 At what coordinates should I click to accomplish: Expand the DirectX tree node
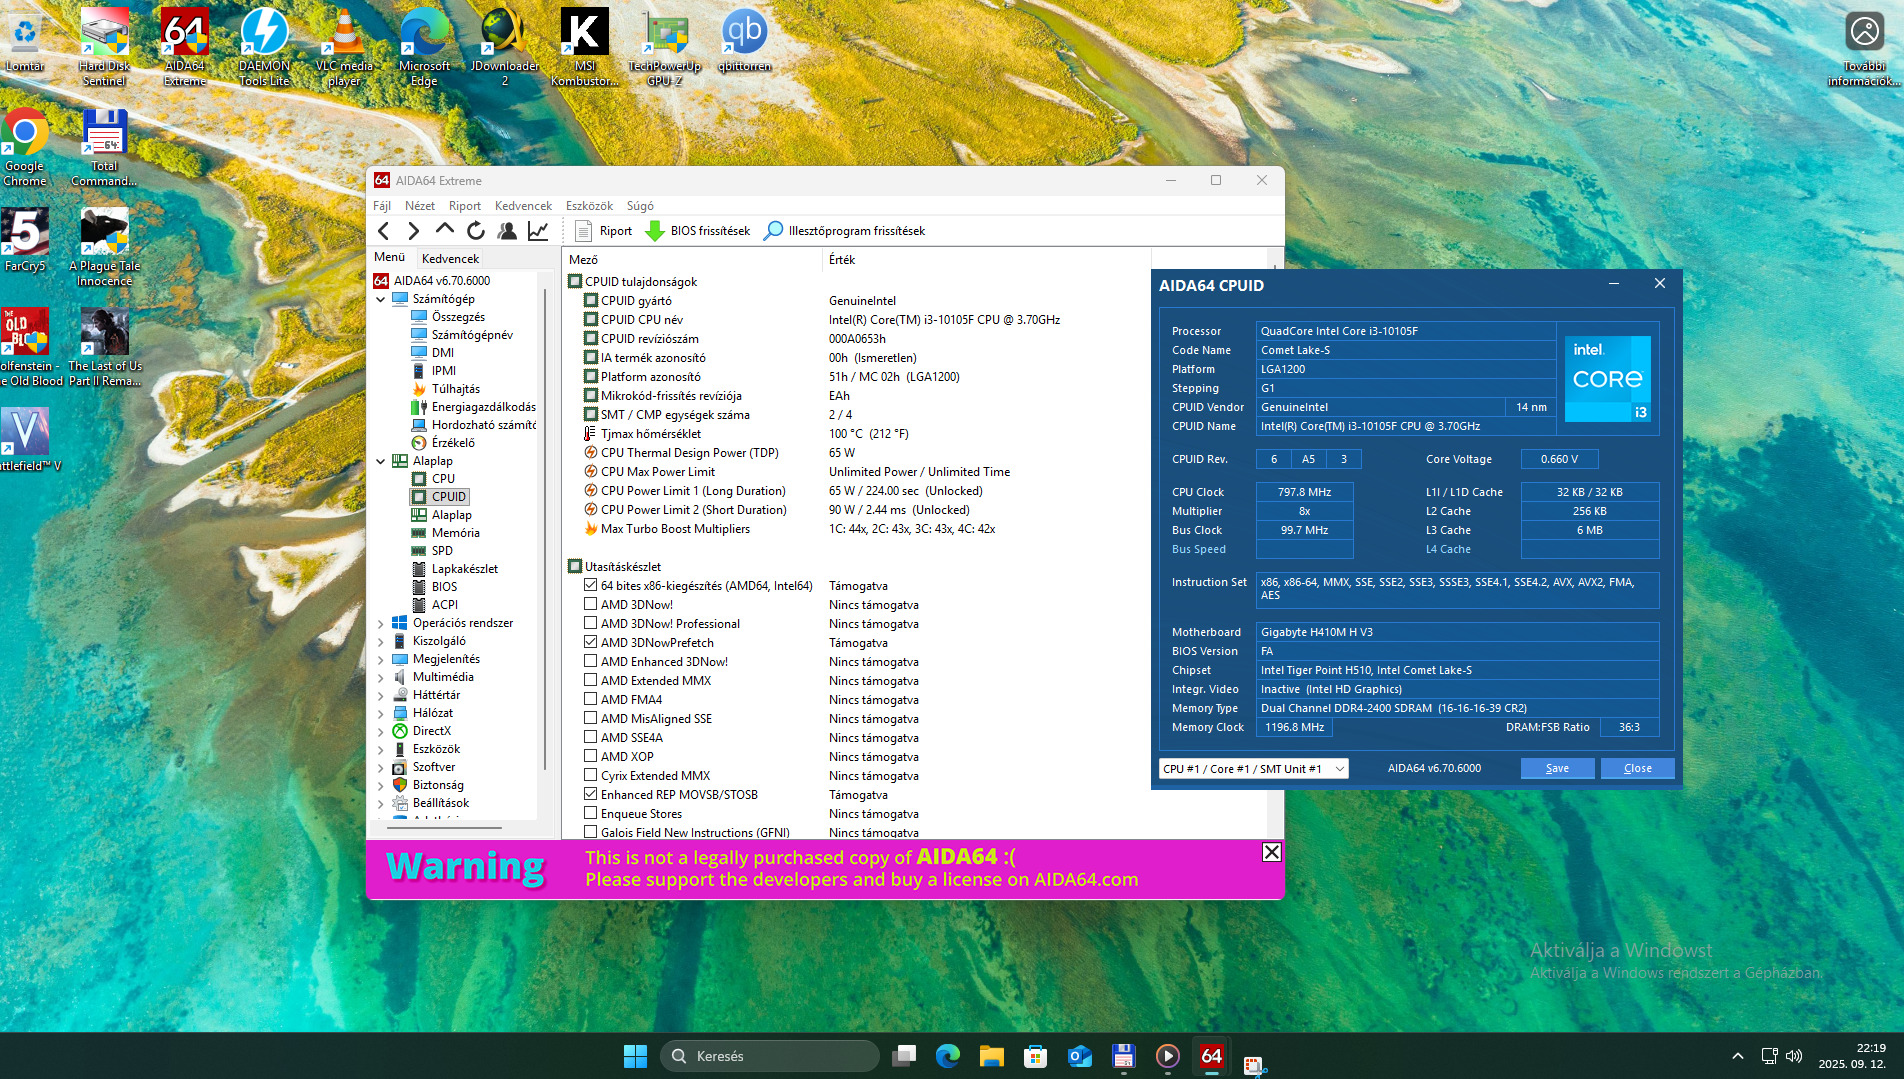point(381,731)
